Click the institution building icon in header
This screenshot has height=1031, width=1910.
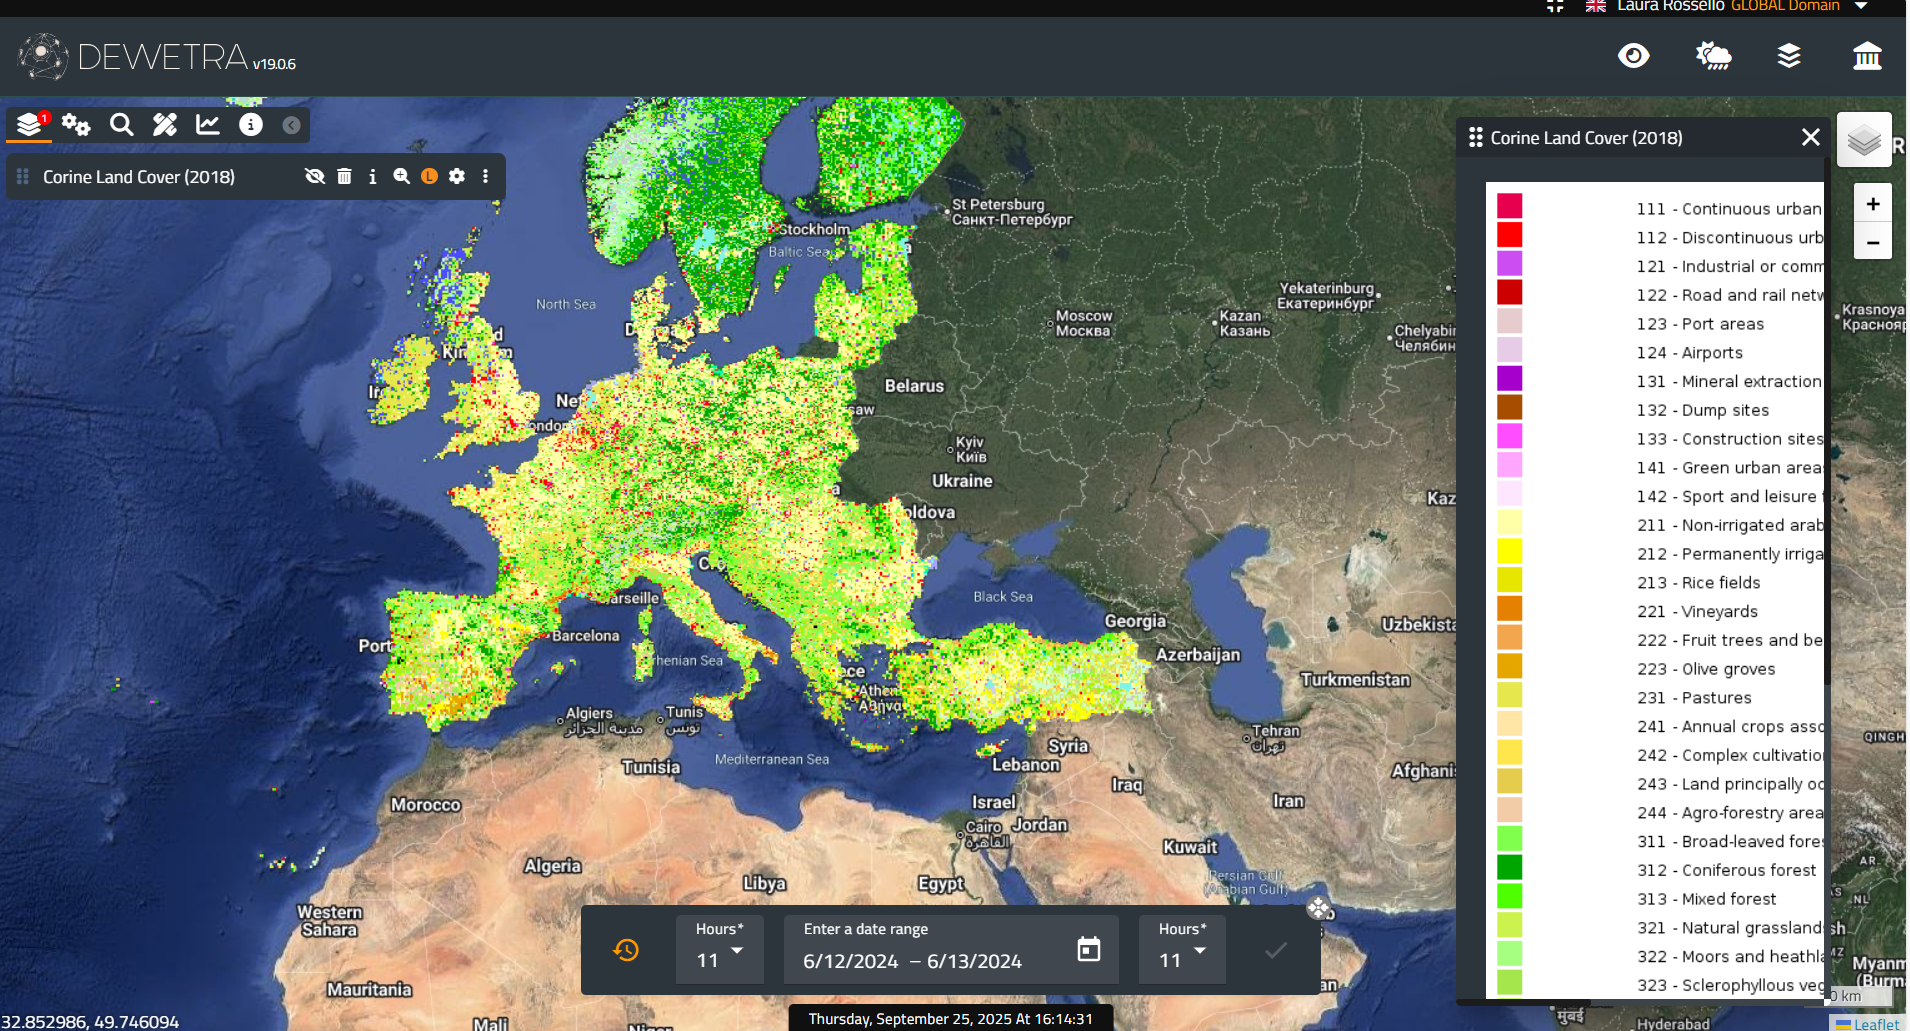pyautogui.click(x=1866, y=56)
